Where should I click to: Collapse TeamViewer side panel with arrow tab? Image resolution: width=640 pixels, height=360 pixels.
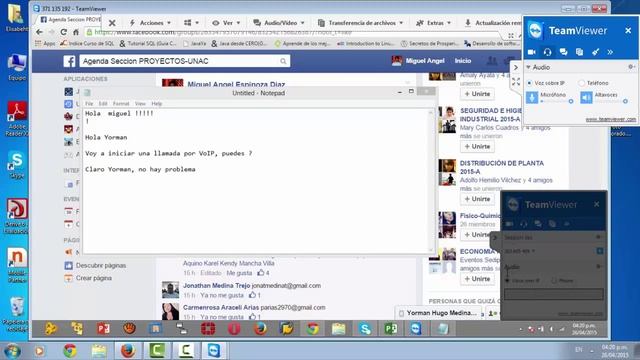tap(516, 67)
